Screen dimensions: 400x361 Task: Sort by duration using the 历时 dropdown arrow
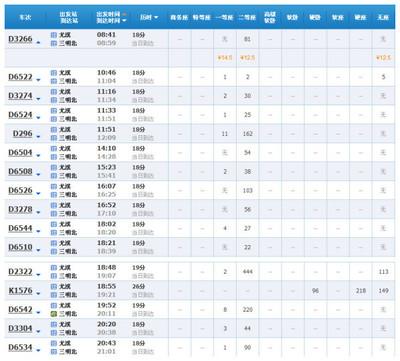[x=156, y=17]
